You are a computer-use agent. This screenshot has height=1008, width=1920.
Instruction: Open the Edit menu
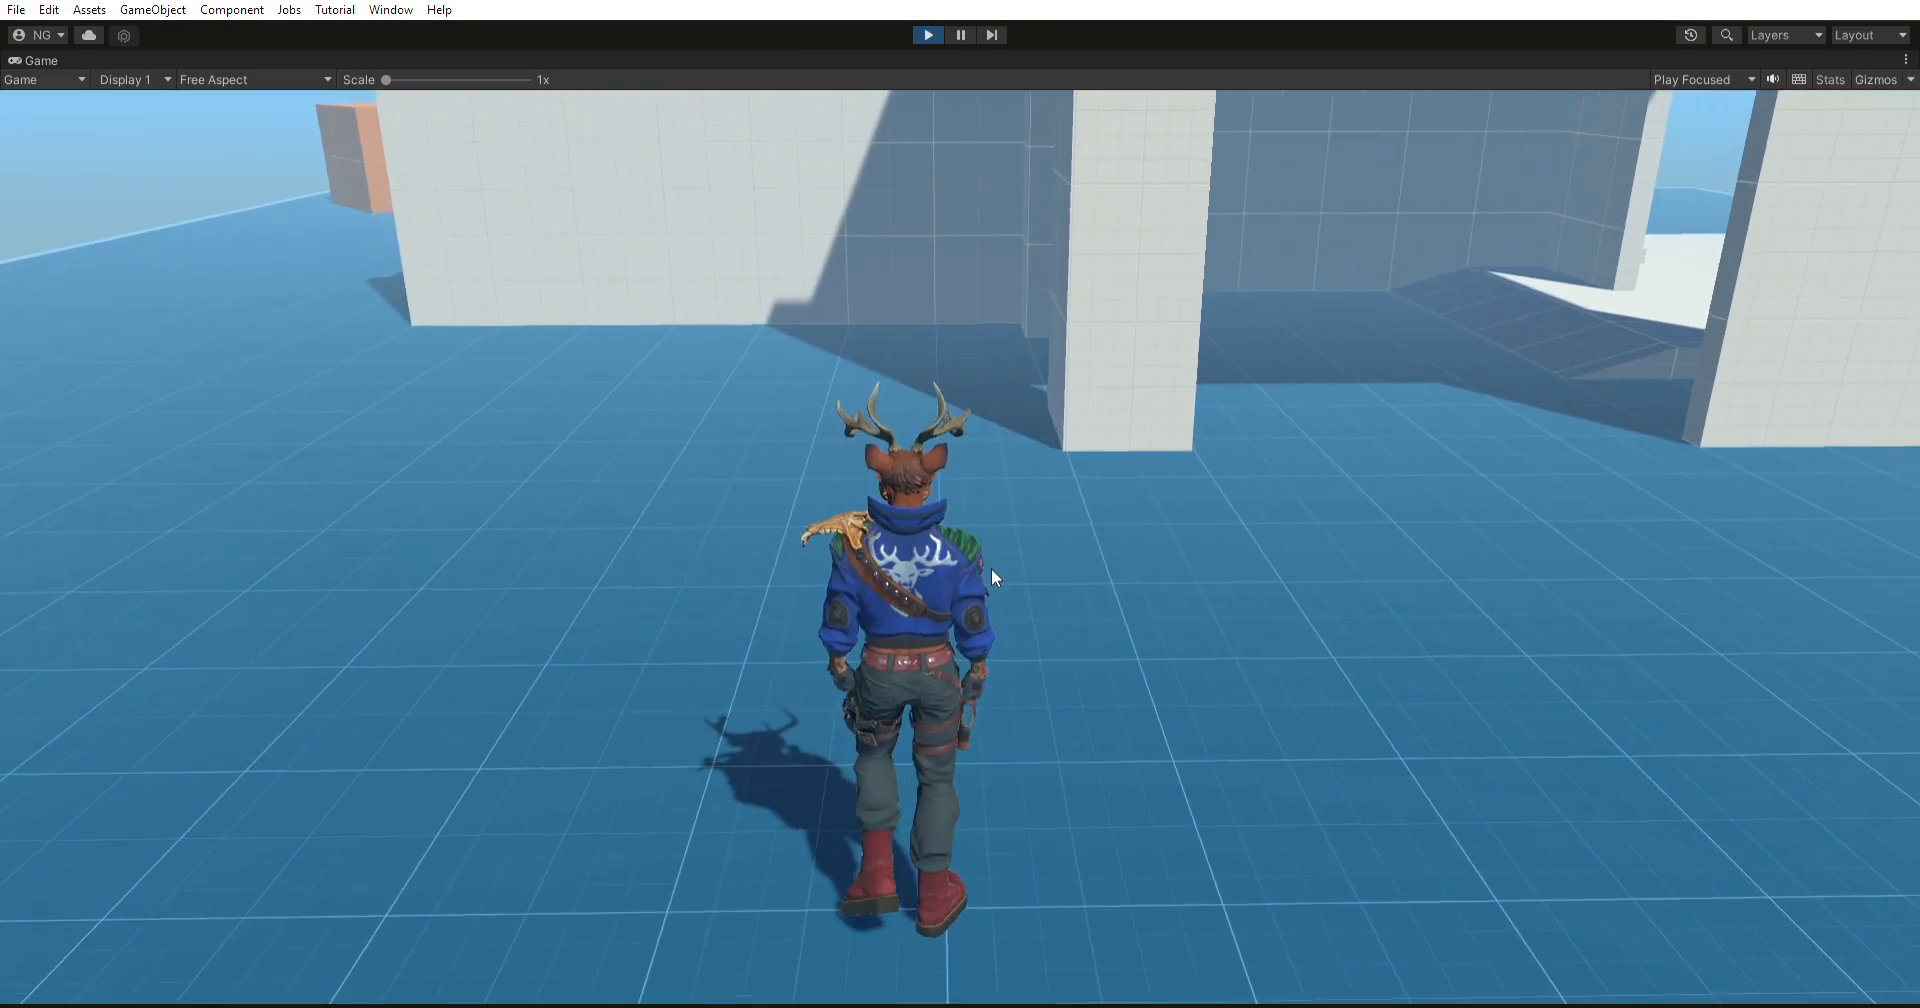point(49,10)
